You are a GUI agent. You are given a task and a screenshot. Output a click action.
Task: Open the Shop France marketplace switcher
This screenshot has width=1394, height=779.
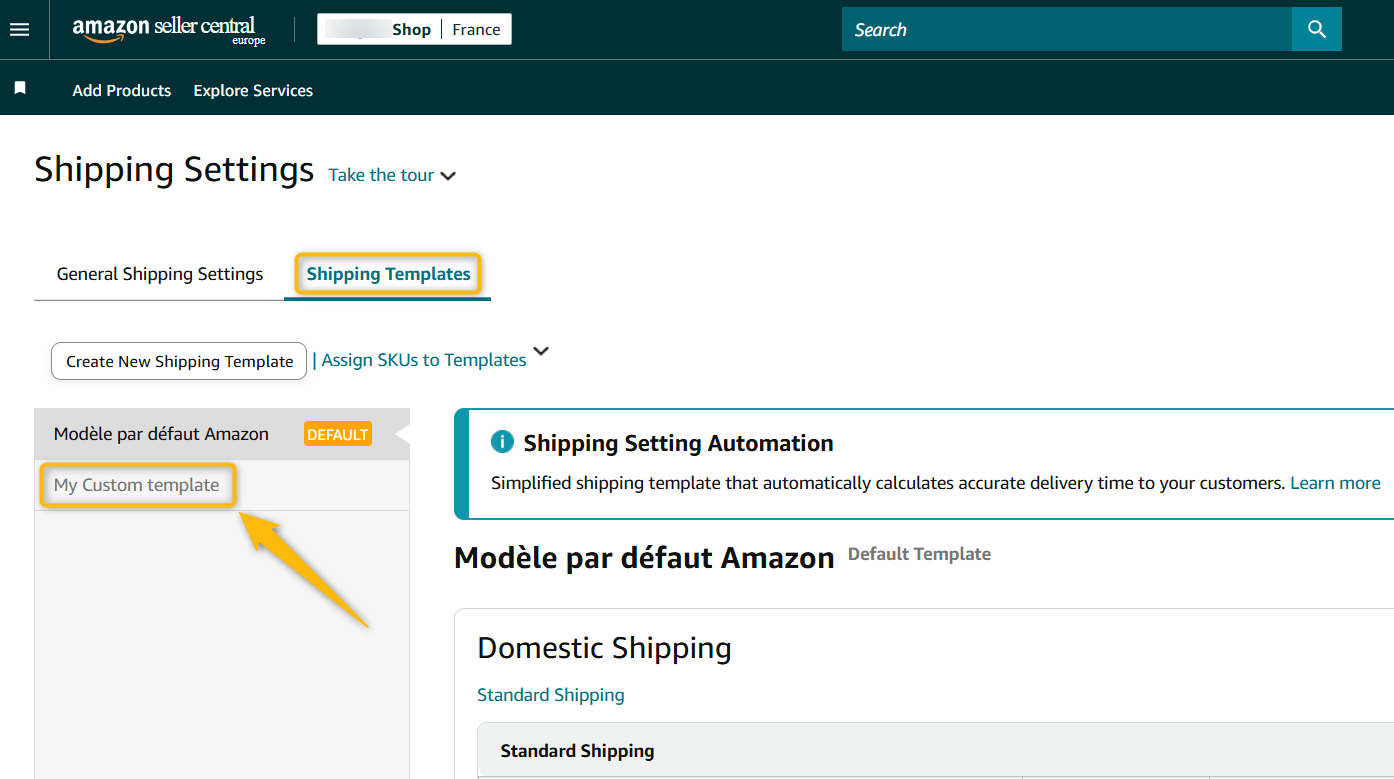[x=414, y=29]
